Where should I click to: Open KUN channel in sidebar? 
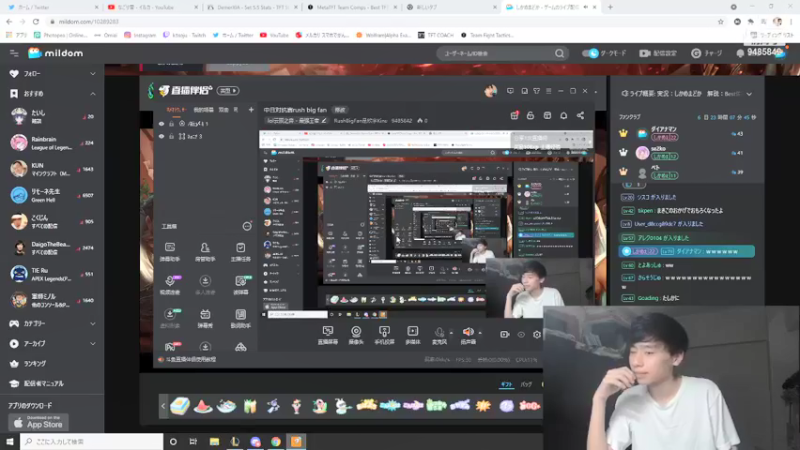tap(52, 169)
